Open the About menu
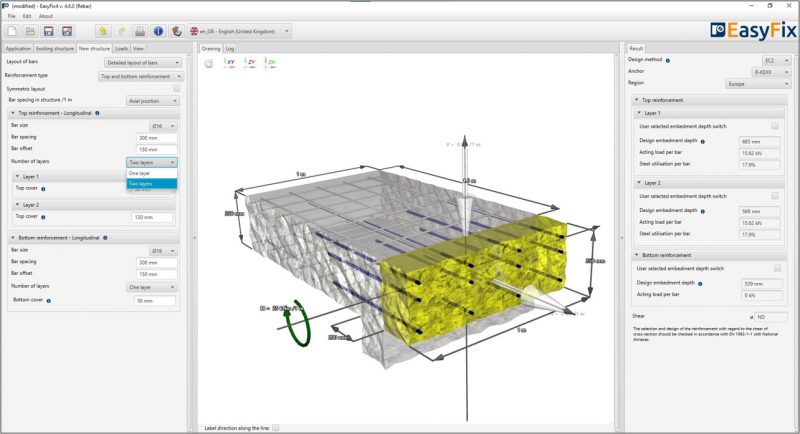 (x=46, y=16)
